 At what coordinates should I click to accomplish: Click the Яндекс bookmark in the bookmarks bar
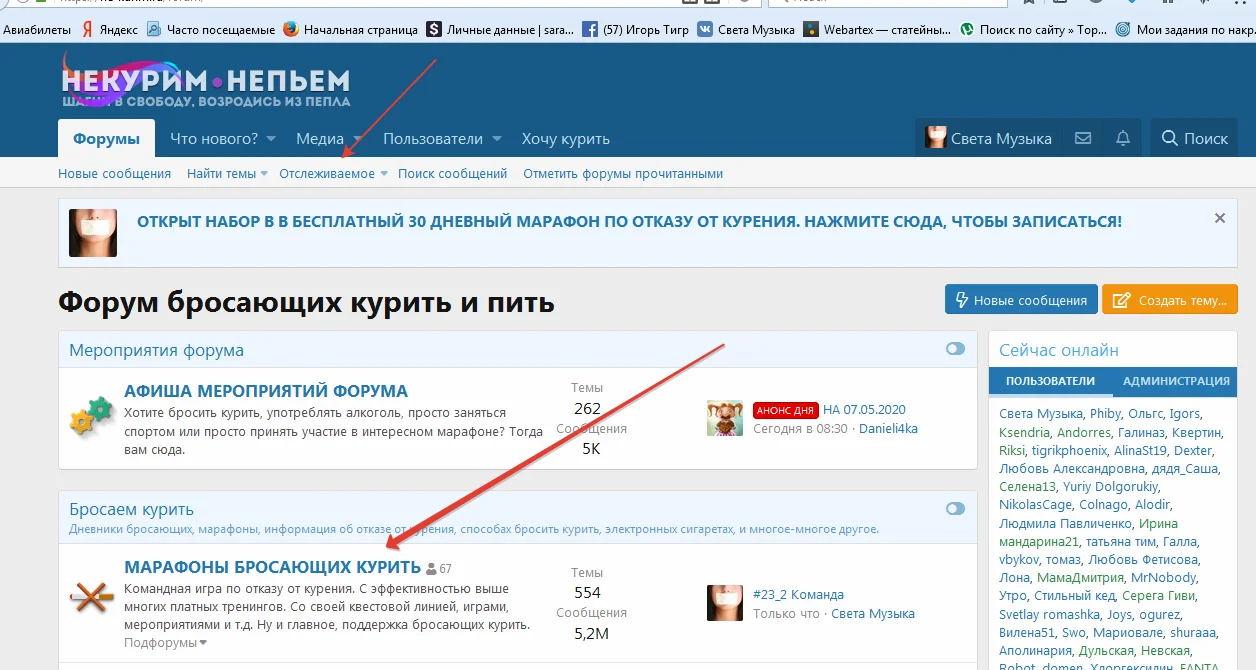(109, 29)
